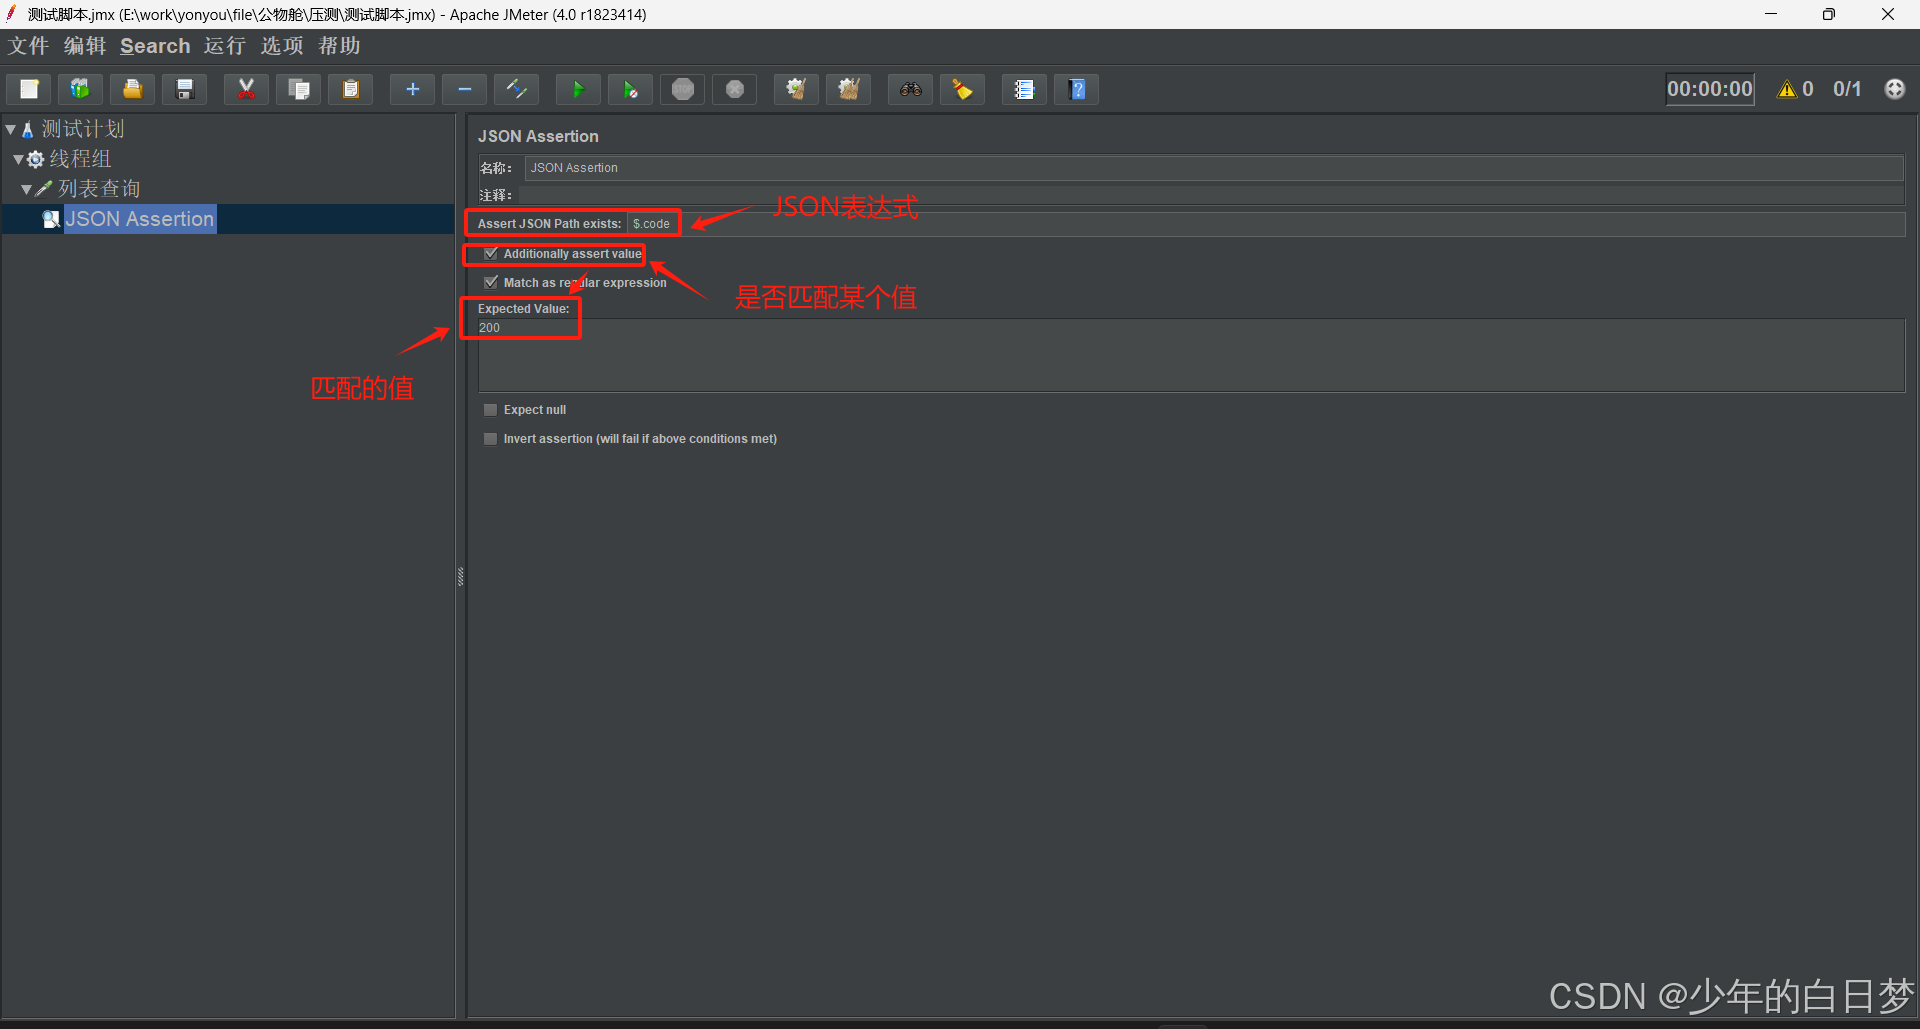Click the Start no pauses icon
This screenshot has width=1920, height=1029.
click(630, 89)
